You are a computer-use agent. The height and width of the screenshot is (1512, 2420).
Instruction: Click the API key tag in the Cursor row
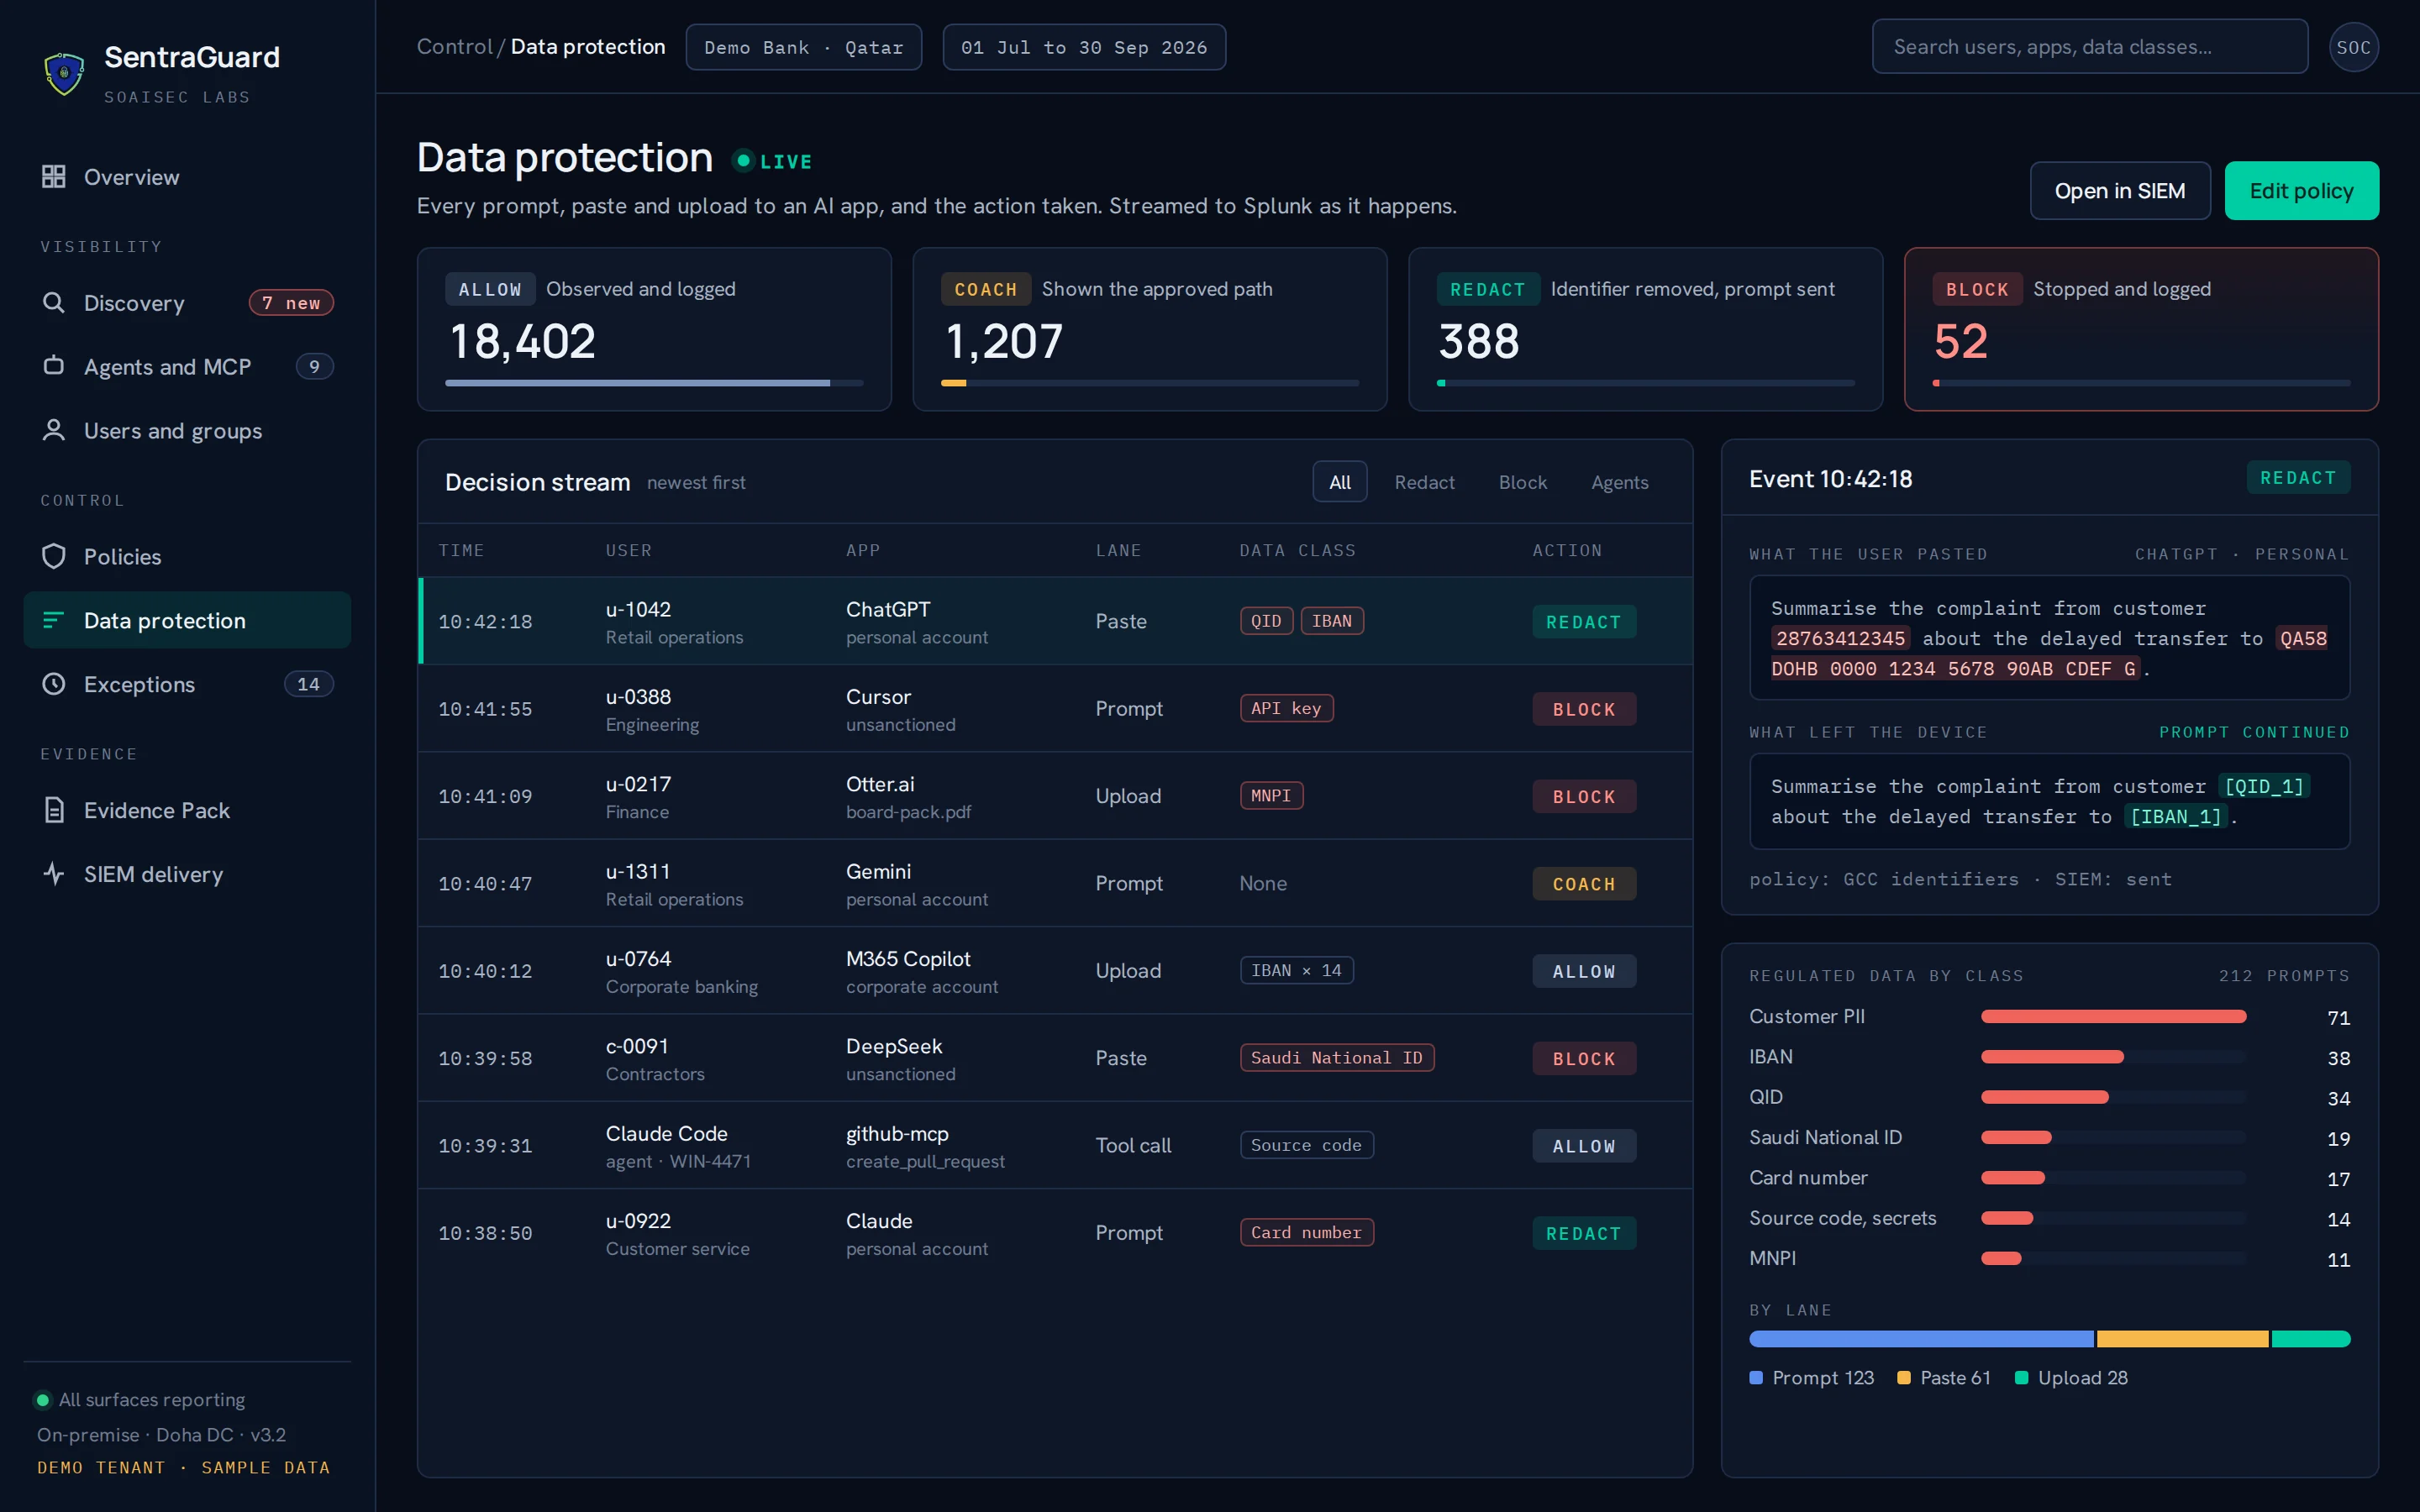[x=1286, y=708]
